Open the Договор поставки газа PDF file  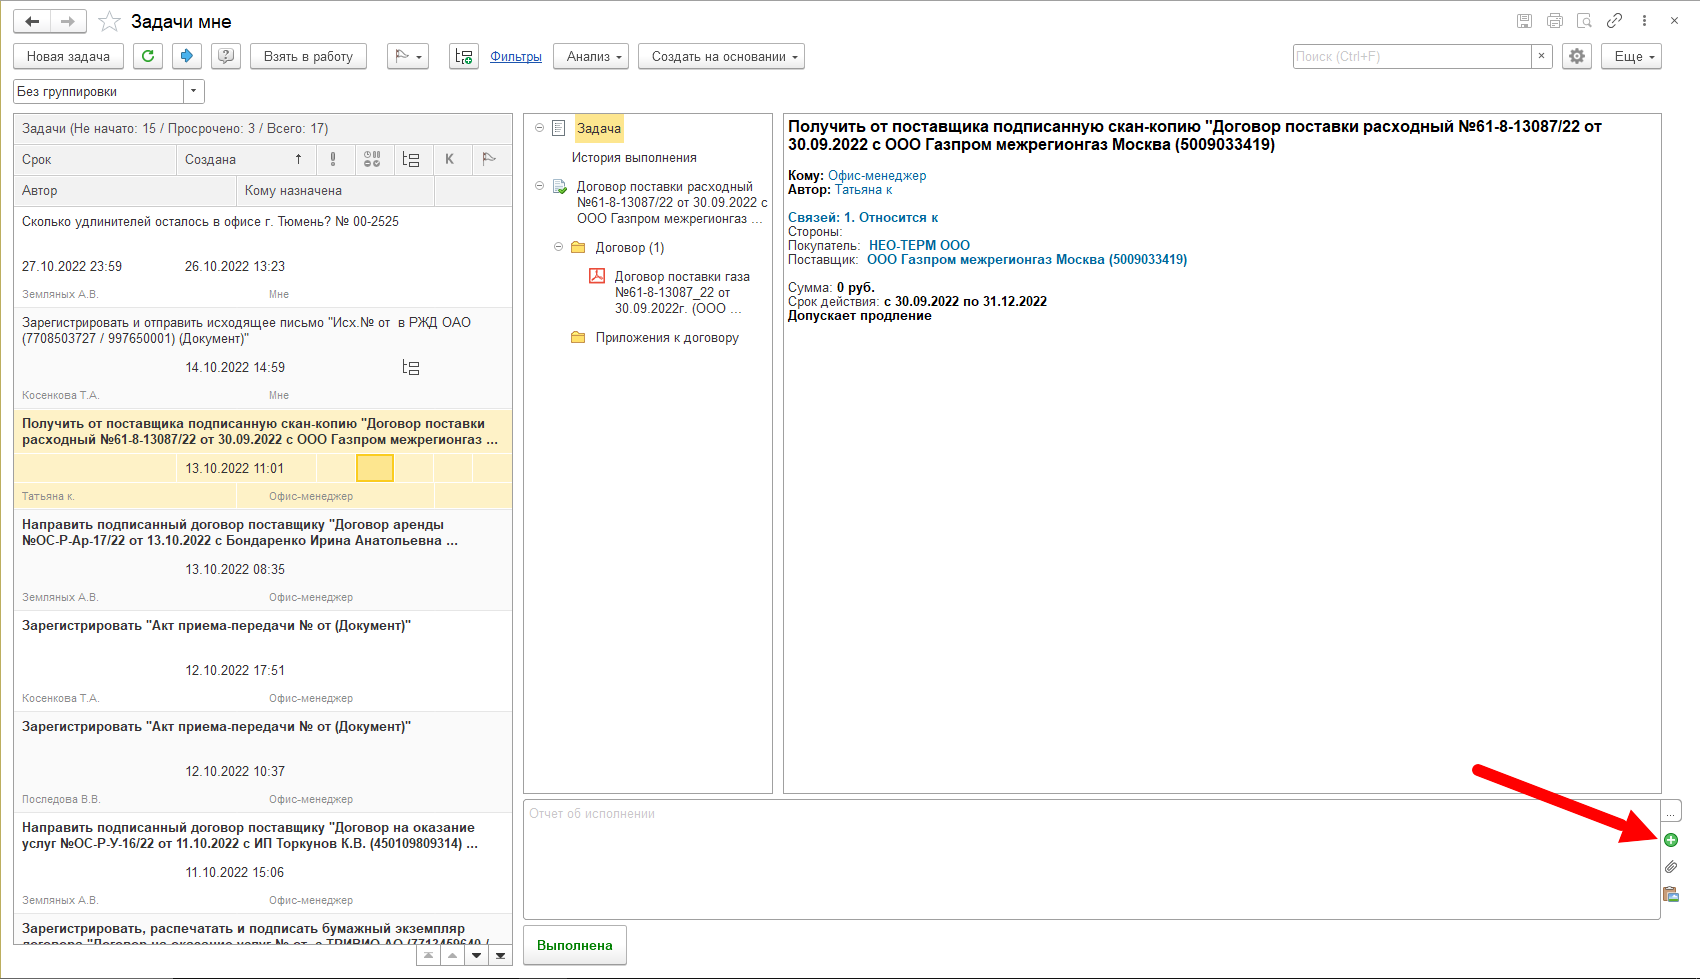681,292
